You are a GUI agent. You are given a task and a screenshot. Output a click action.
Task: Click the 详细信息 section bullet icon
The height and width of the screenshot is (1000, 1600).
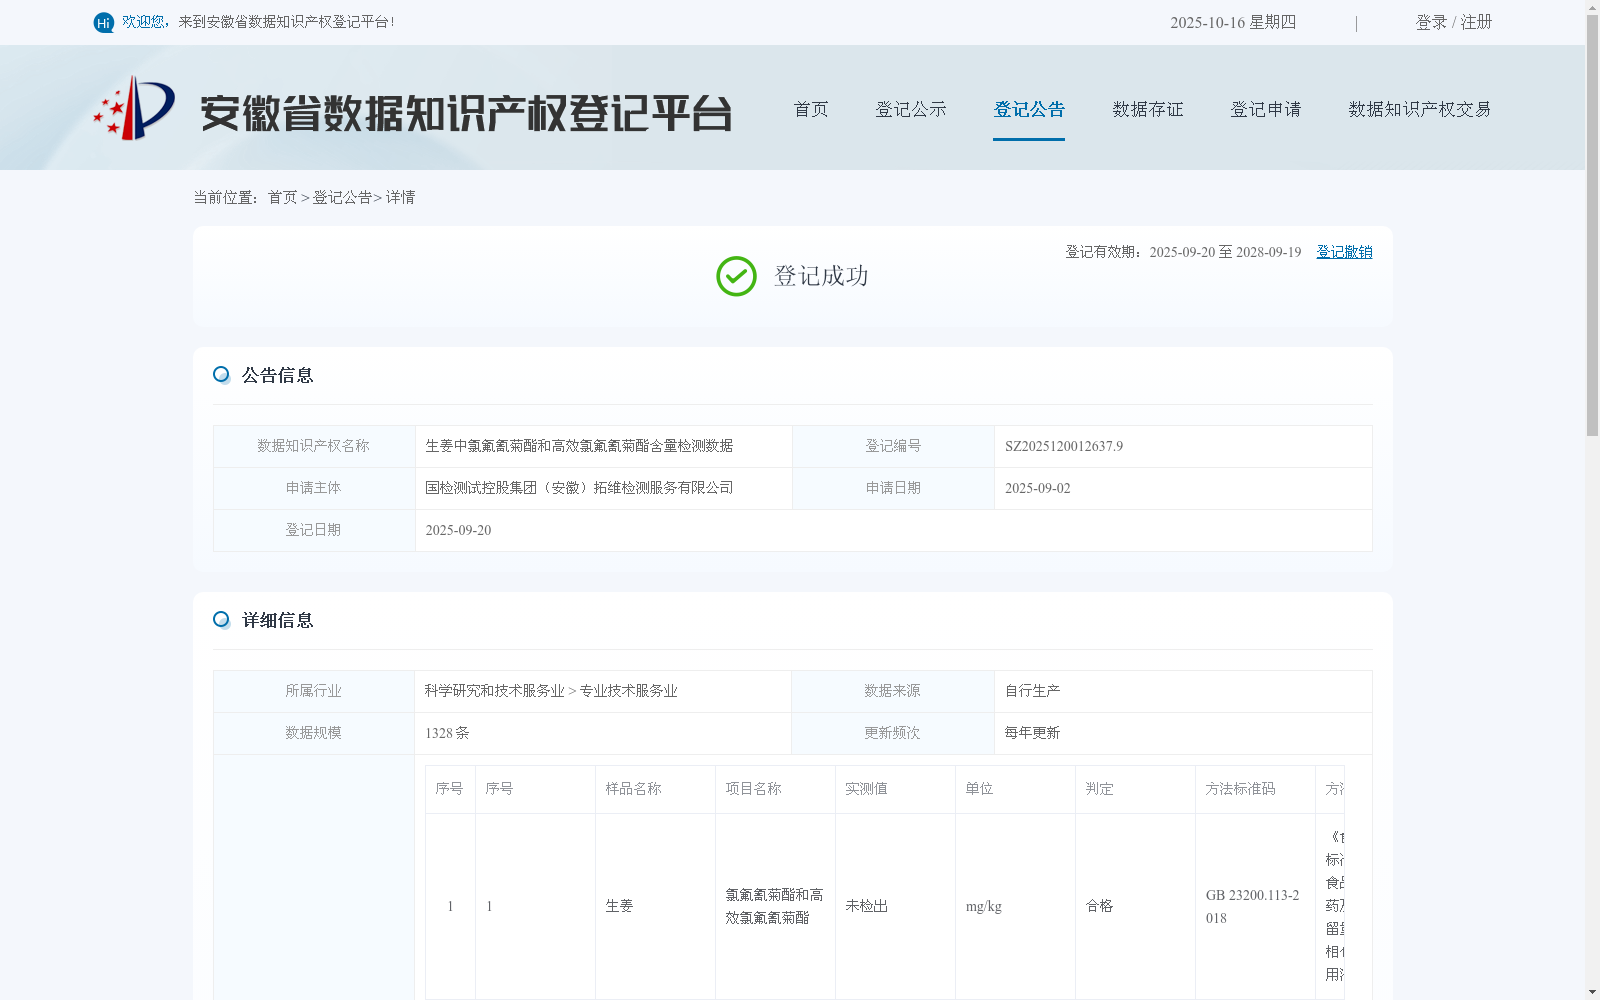[221, 620]
